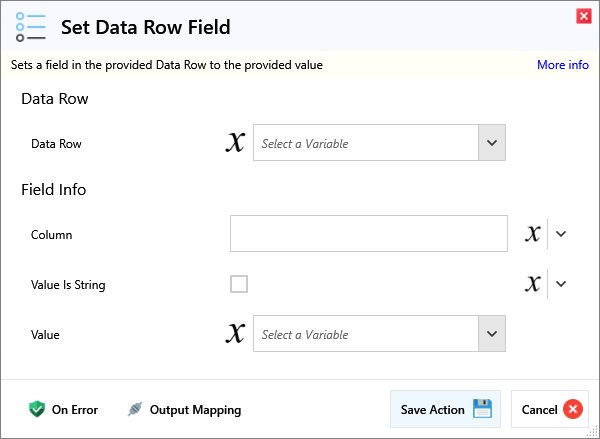Open the chevron menu next to Column

click(x=561, y=234)
